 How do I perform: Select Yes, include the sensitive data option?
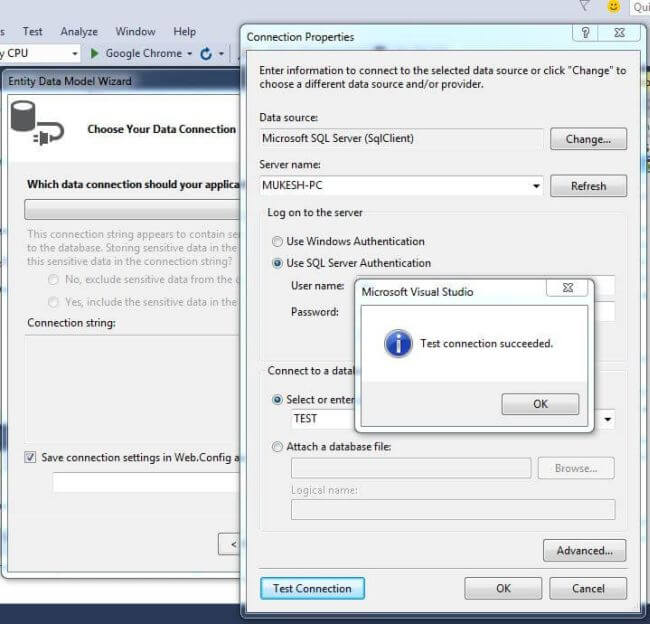click(53, 302)
